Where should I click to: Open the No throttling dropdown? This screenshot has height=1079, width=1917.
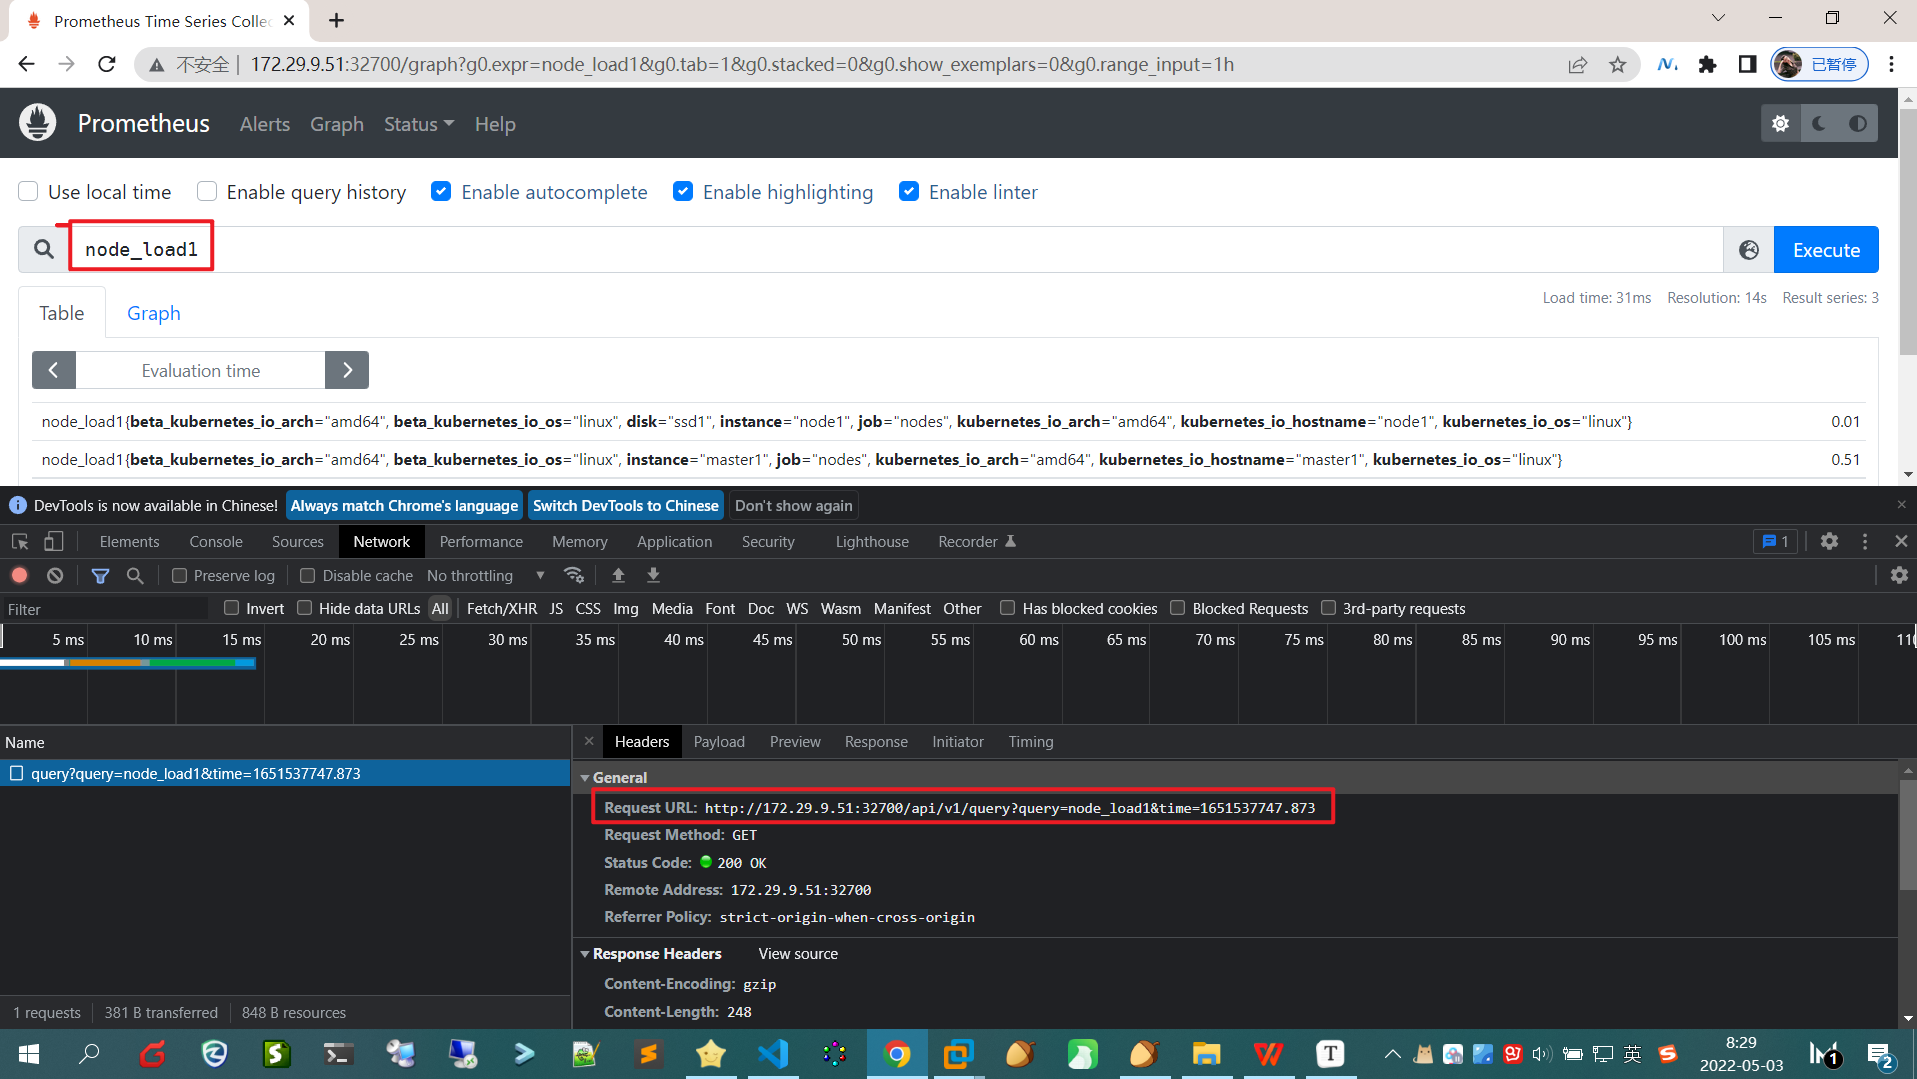[x=486, y=575]
